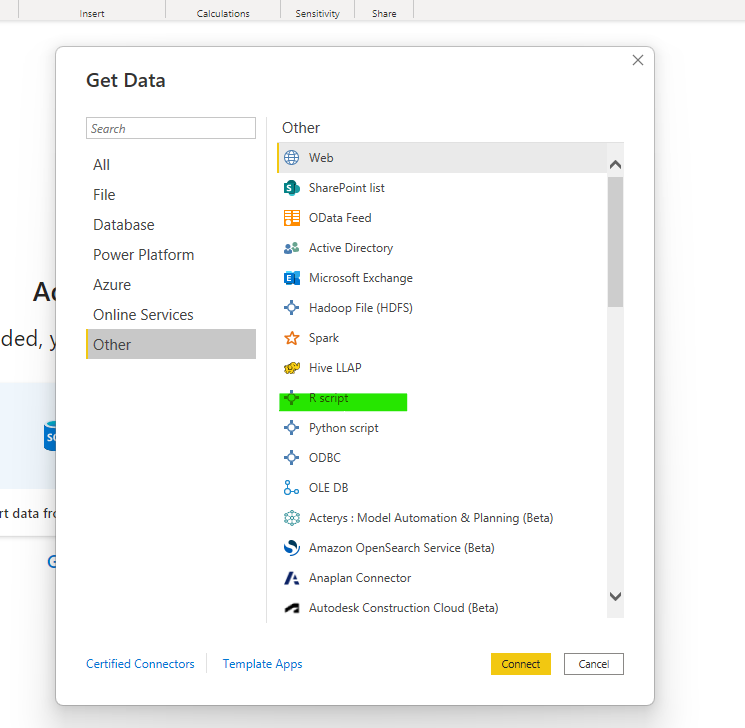Select Autodesk Construction Cloud (Beta)
Viewport: 745px width, 728px height.
click(442, 608)
